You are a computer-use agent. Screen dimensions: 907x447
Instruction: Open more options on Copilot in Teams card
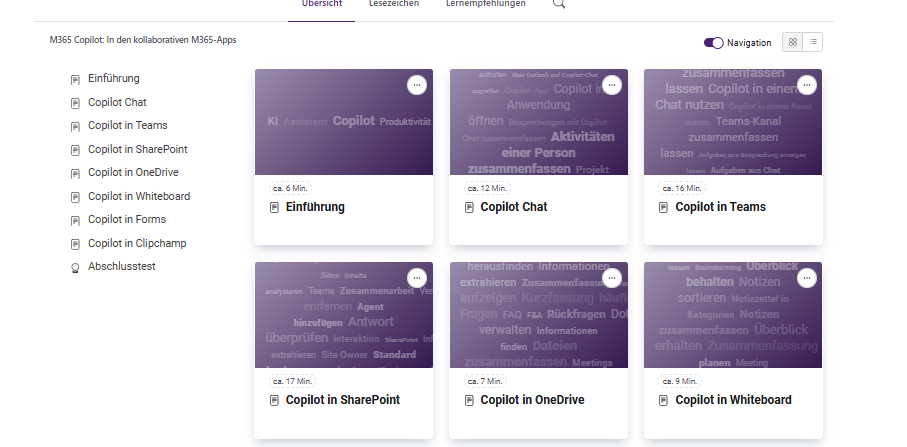coord(806,85)
